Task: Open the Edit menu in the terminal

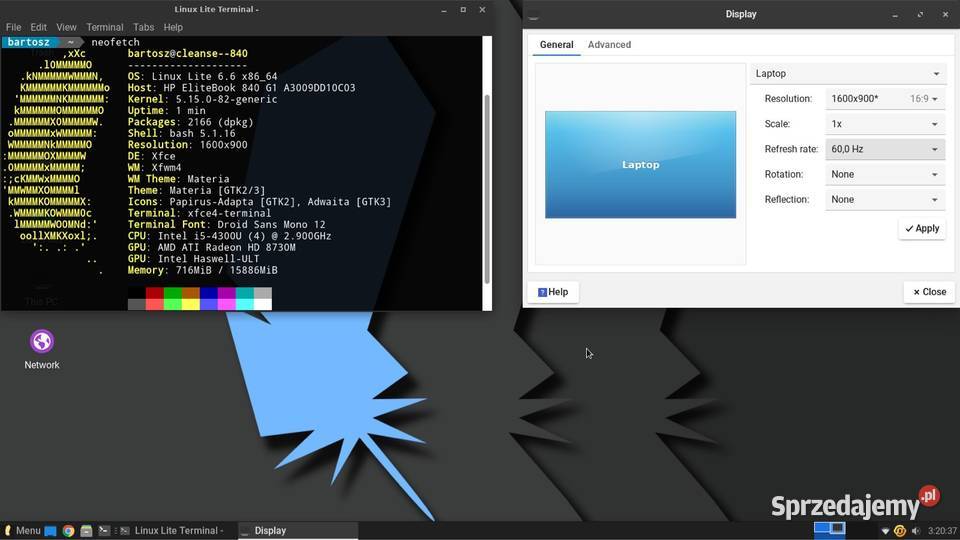Action: 39,27
